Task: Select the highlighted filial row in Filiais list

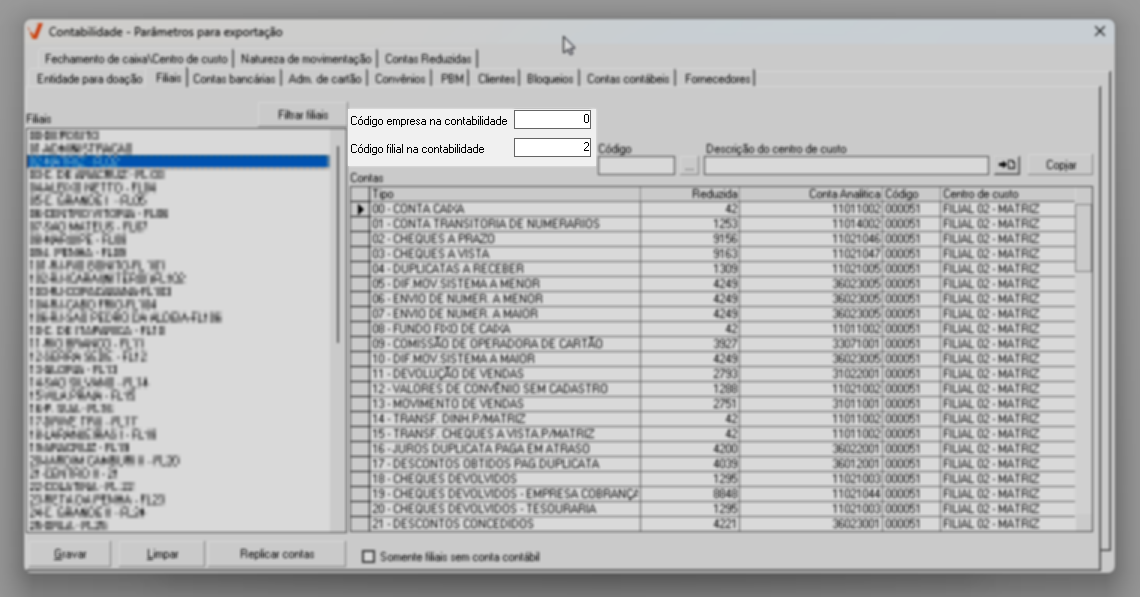Action: click(x=178, y=161)
